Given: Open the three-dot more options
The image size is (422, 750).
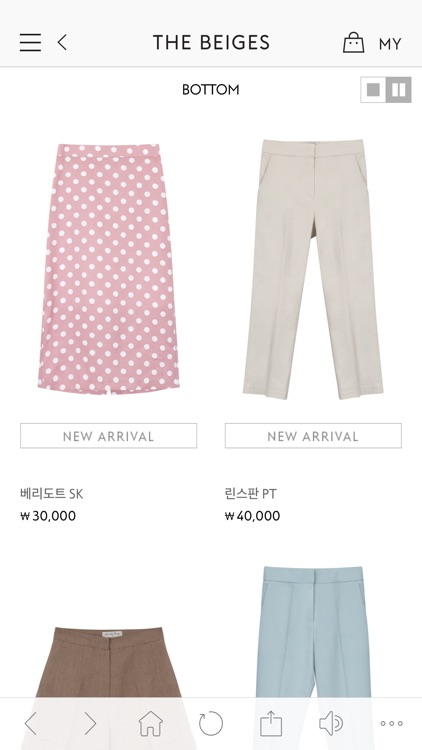Looking at the screenshot, I should 391,723.
